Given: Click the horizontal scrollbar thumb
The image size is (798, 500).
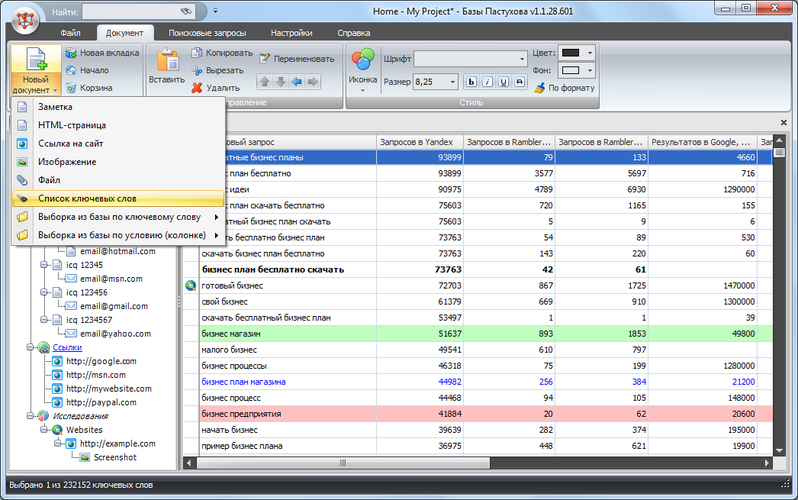Looking at the screenshot, I should click(x=344, y=463).
